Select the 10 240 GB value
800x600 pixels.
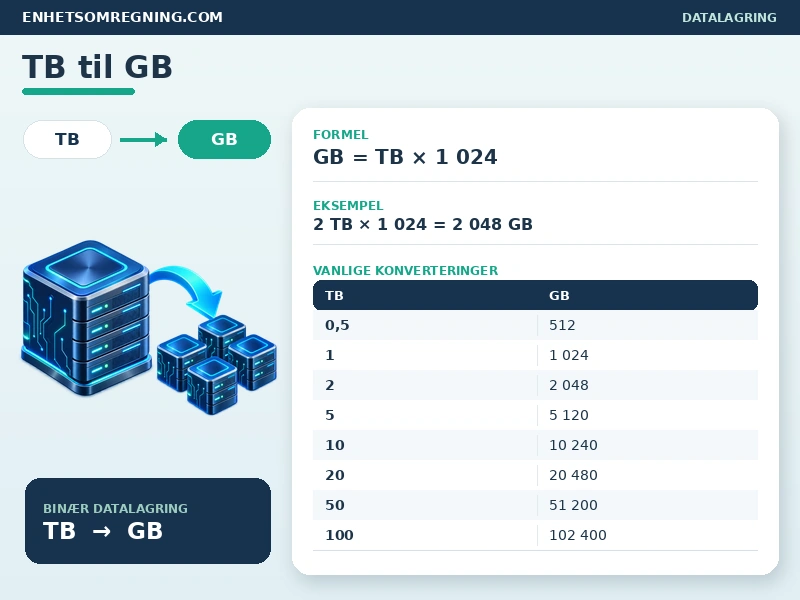573,445
